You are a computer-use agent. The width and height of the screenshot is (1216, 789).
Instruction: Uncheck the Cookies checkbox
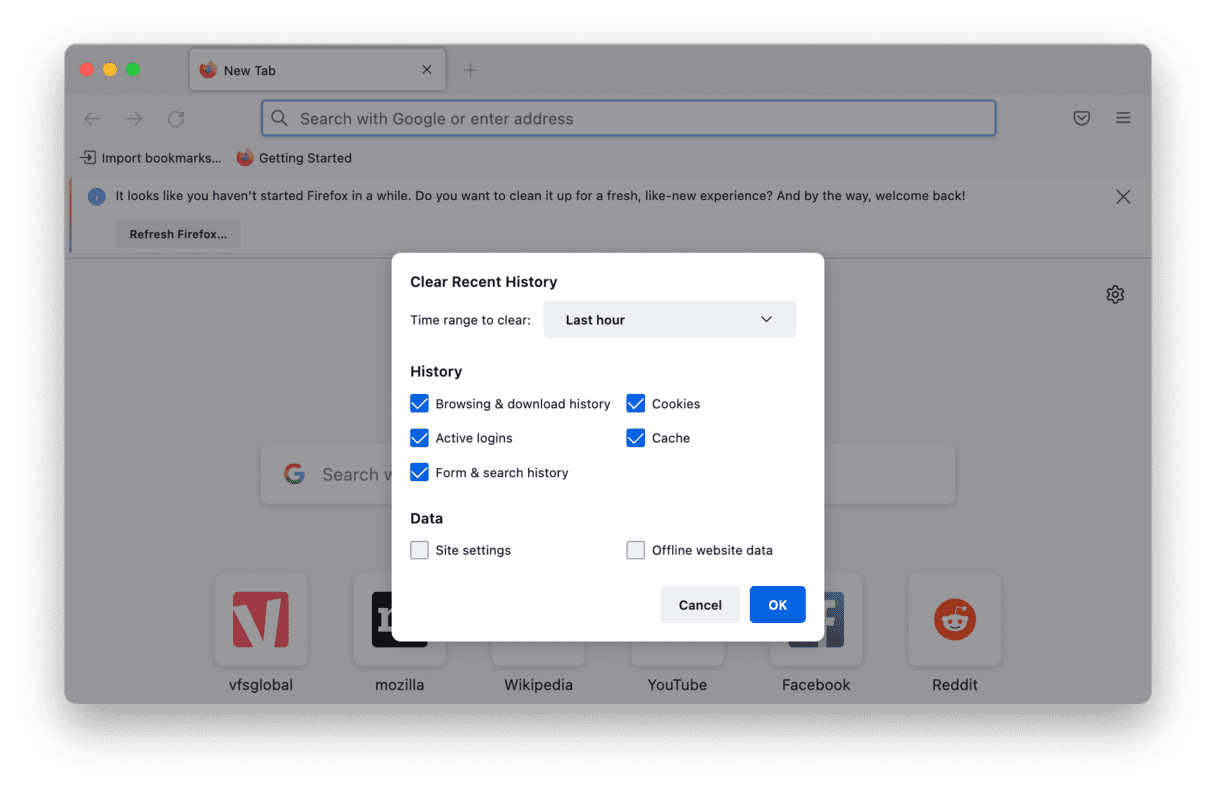click(635, 404)
